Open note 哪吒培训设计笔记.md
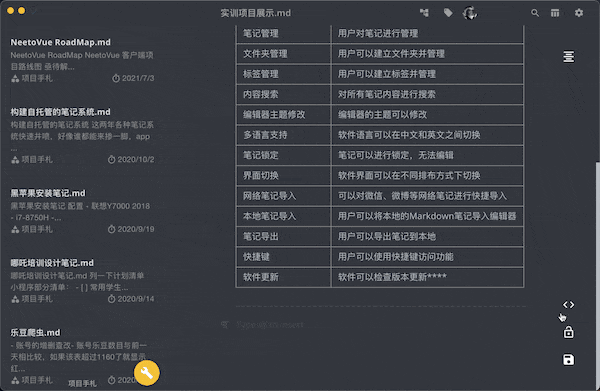This screenshot has width=600, height=391. coord(52,262)
